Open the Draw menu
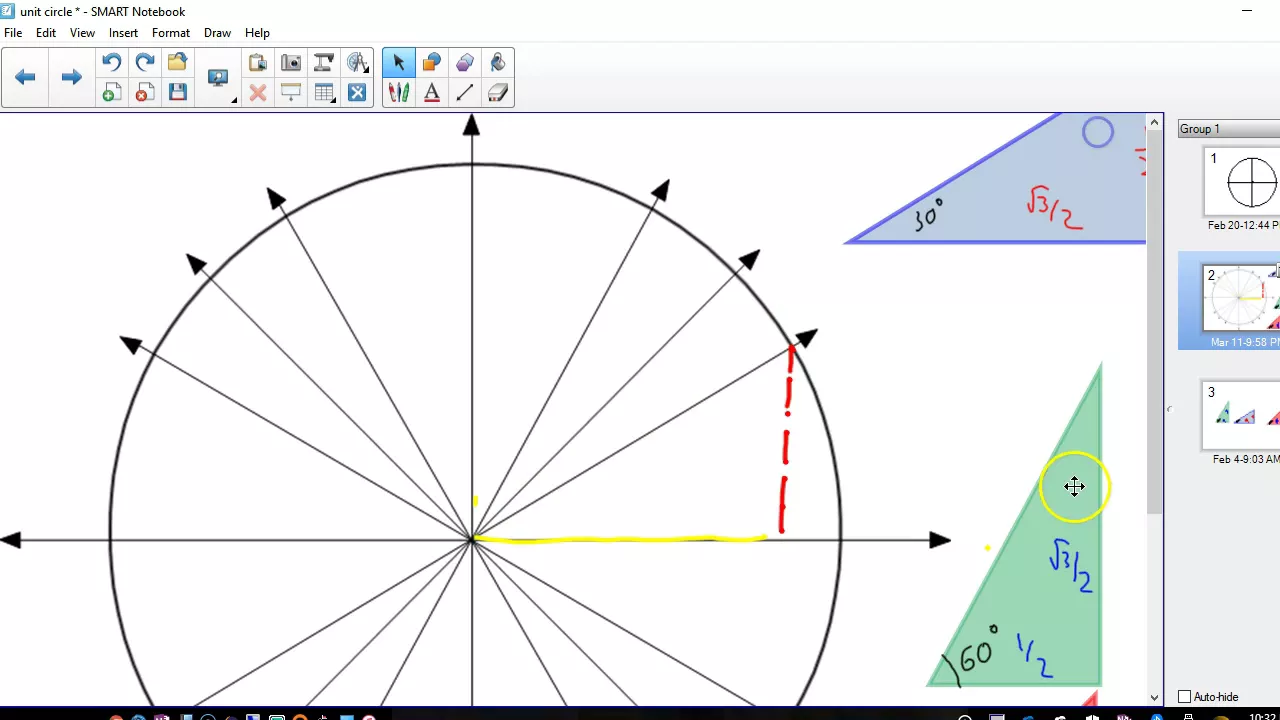Image resolution: width=1280 pixels, height=720 pixels. [x=217, y=33]
